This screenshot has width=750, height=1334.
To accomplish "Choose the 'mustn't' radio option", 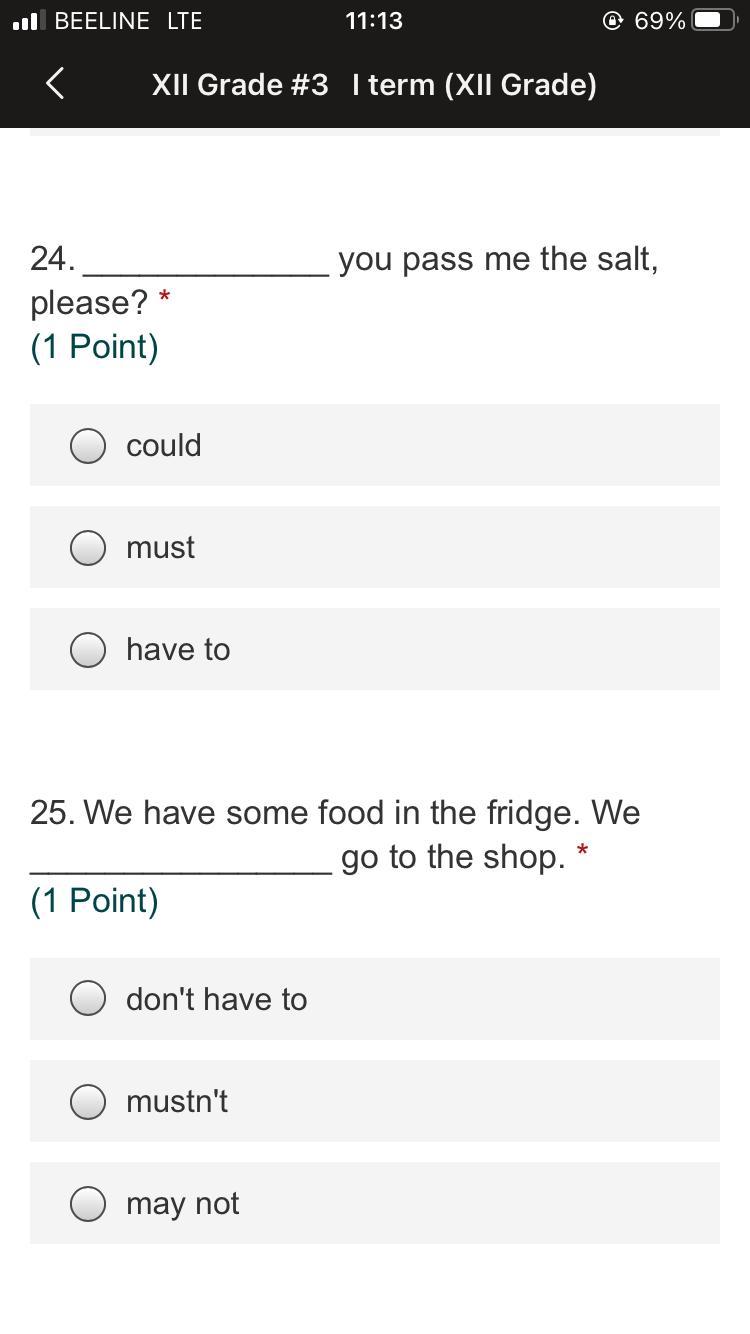I will [x=88, y=1102].
